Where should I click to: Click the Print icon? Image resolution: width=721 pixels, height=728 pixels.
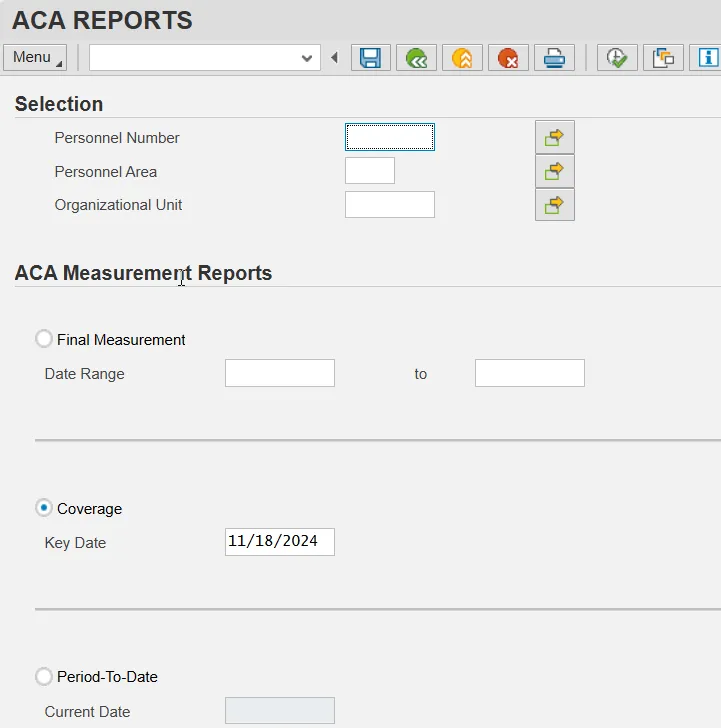coord(554,58)
